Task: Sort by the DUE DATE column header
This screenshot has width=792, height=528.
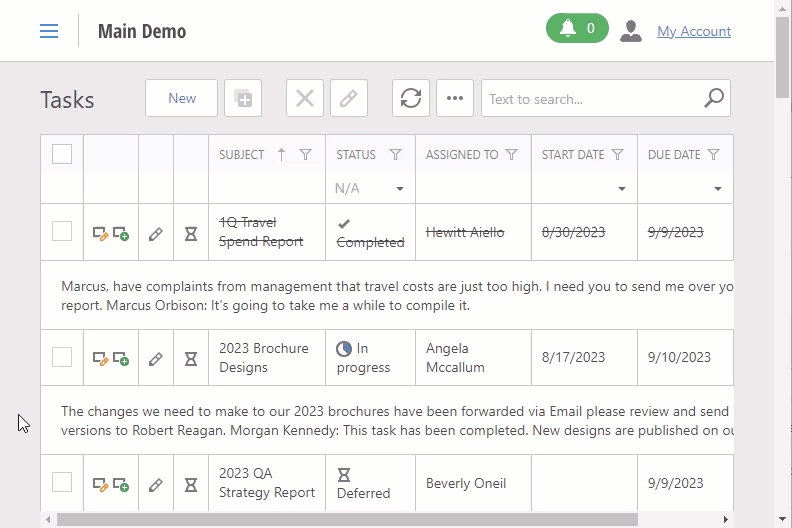Action: [x=674, y=155]
